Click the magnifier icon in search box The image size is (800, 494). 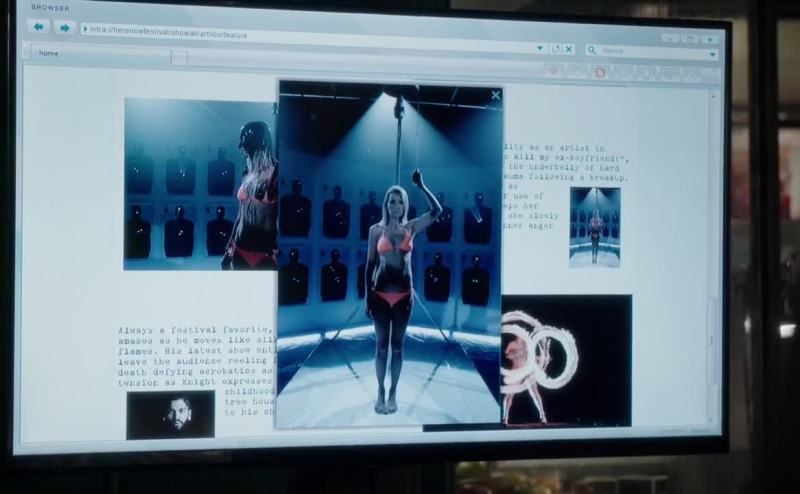pos(593,49)
